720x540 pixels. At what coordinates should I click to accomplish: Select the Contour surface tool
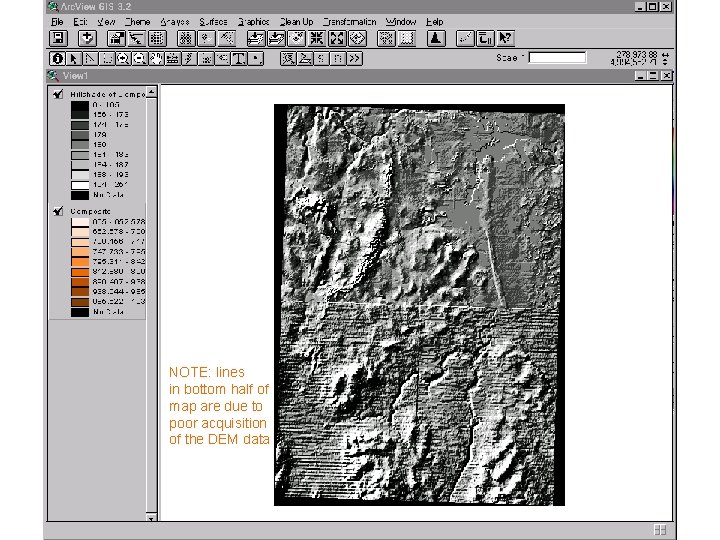288,59
